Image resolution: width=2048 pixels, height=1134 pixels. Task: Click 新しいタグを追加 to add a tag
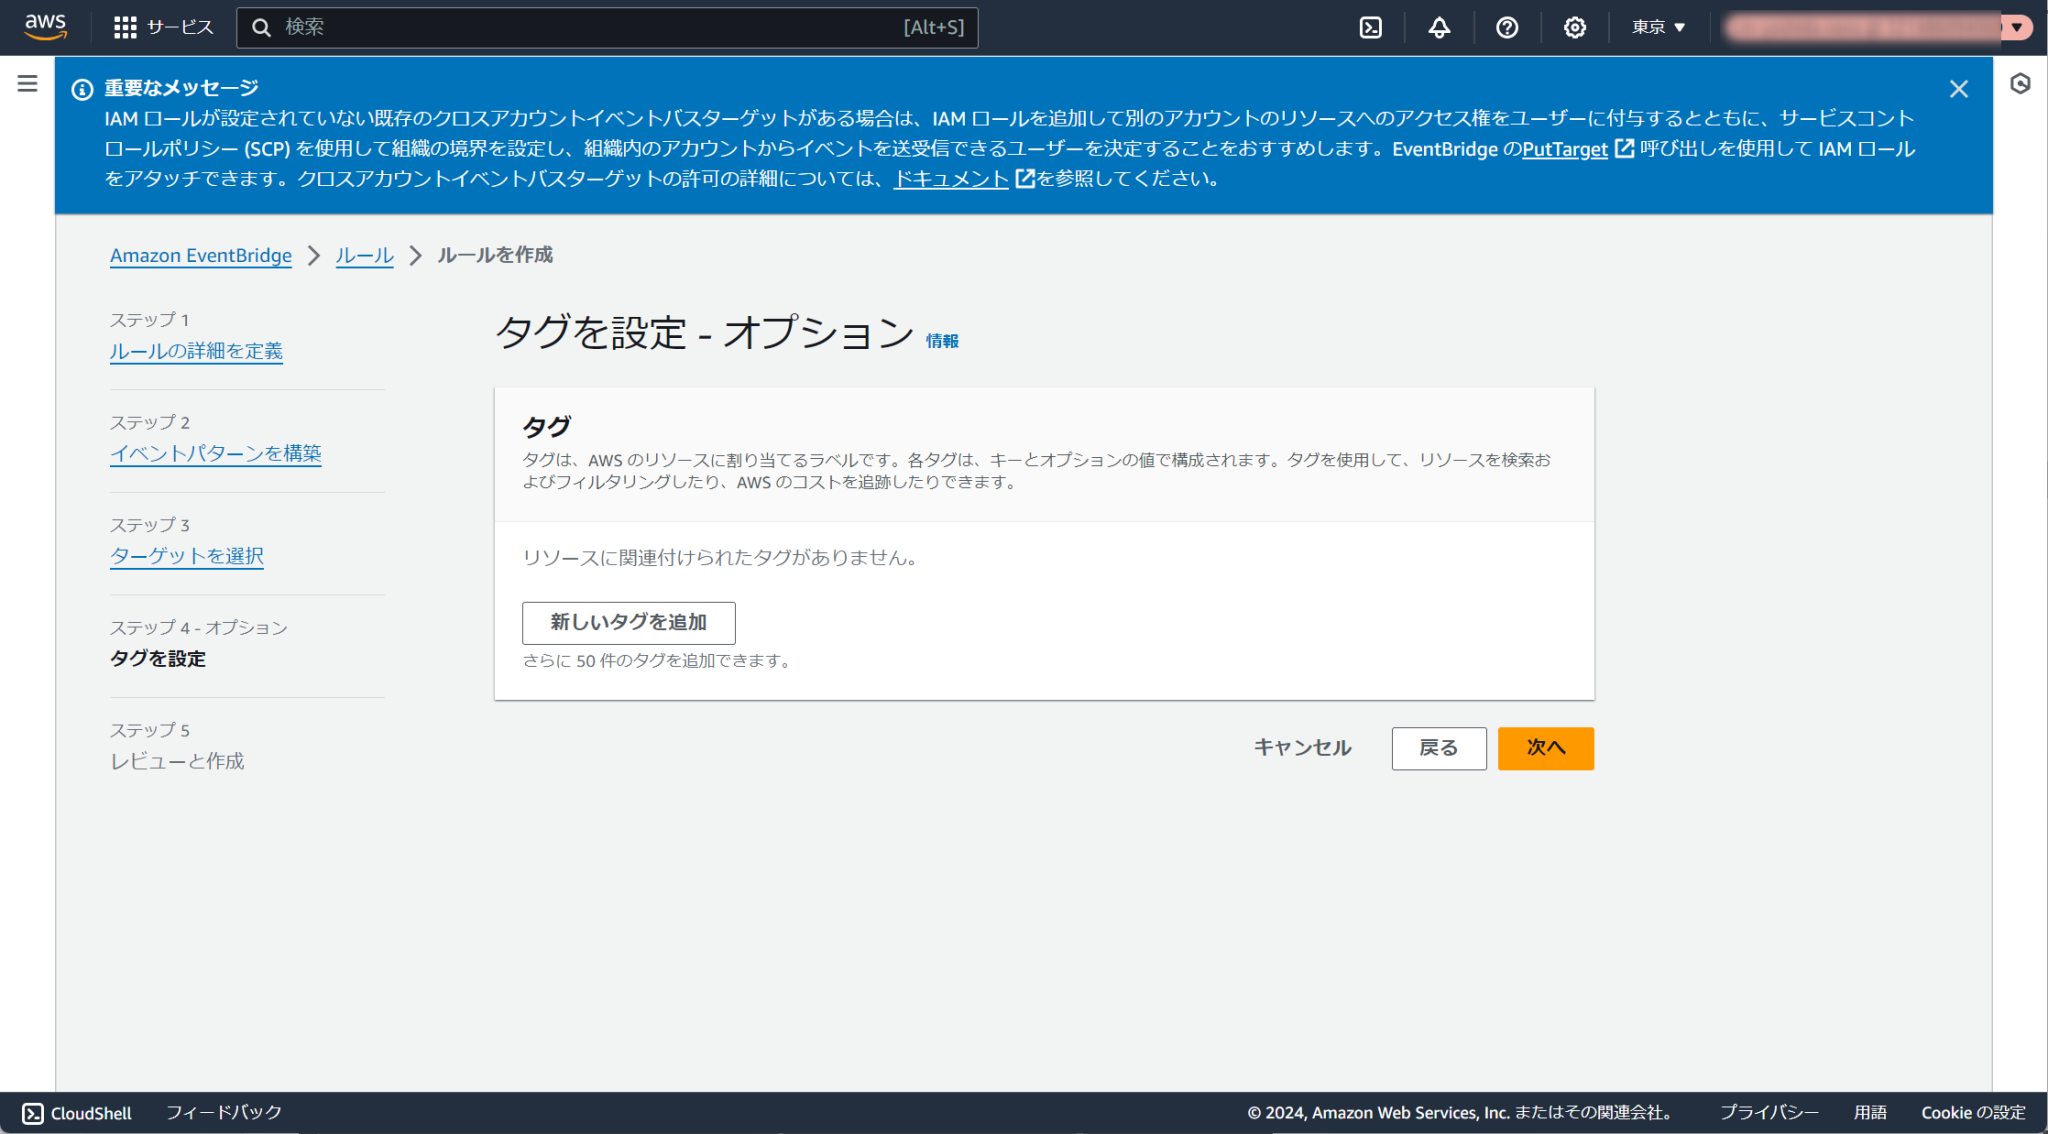pos(628,622)
